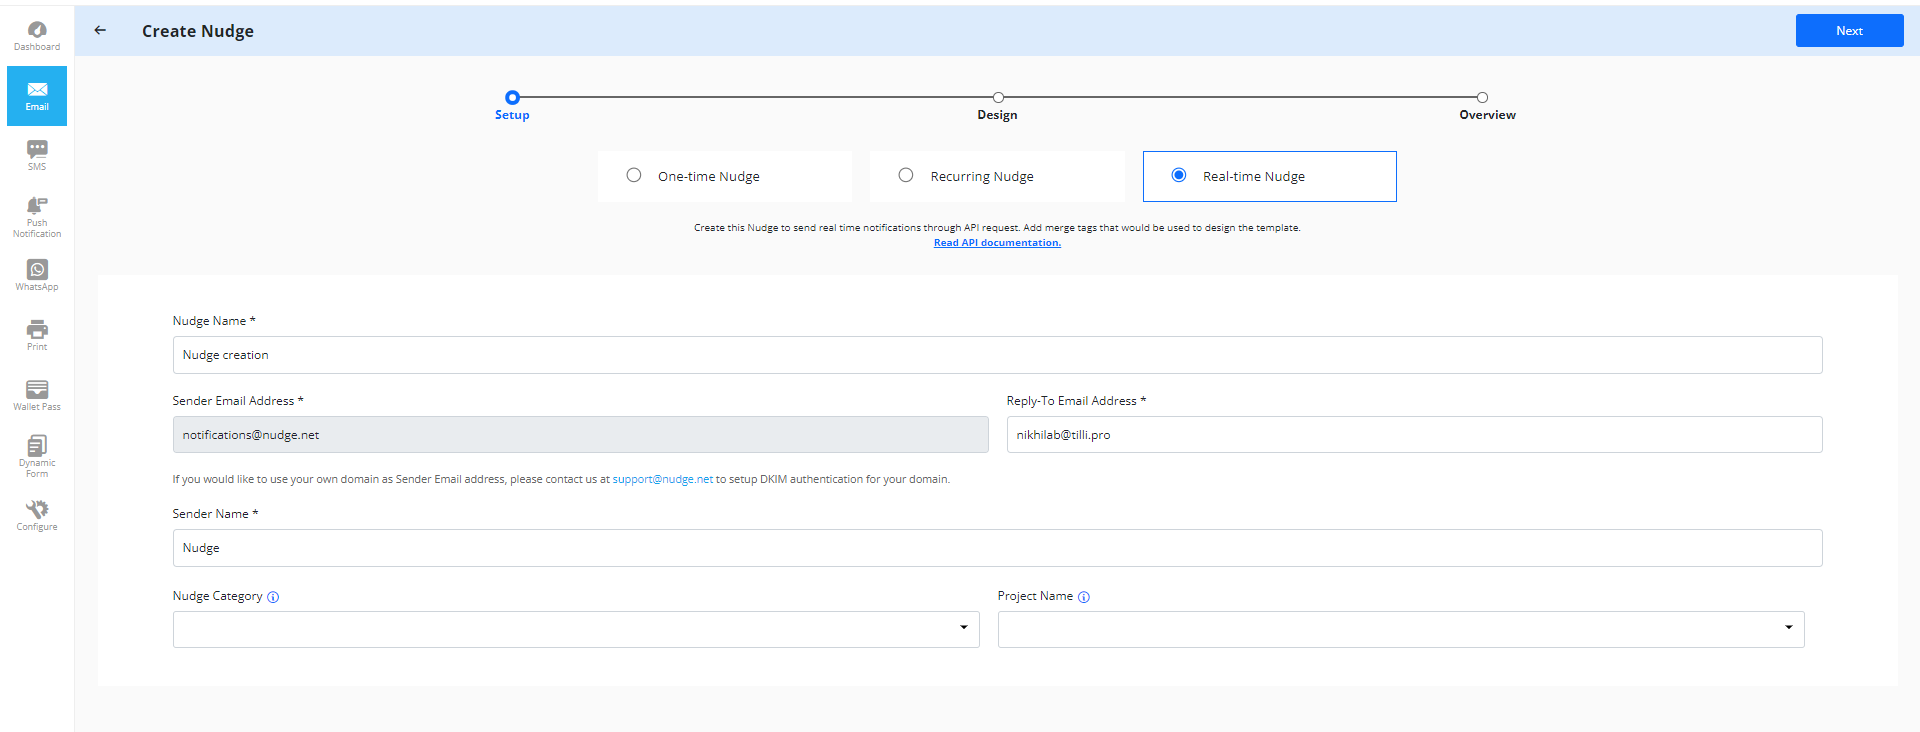Open the Print sidebar icon

(37, 335)
